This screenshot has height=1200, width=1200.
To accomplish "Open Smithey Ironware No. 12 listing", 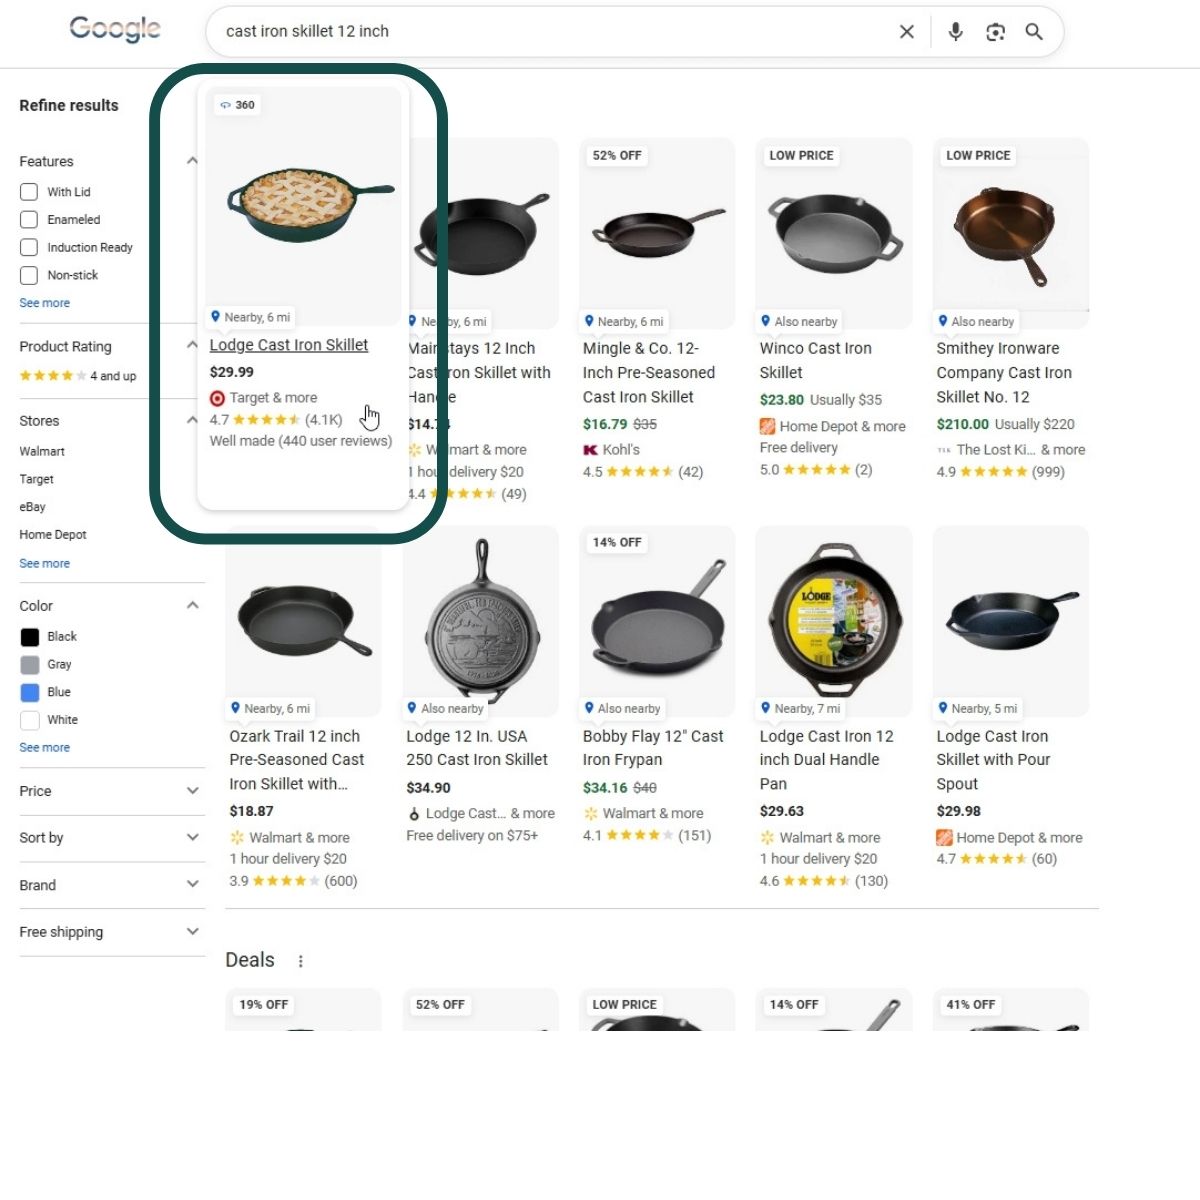I will point(1004,373).
